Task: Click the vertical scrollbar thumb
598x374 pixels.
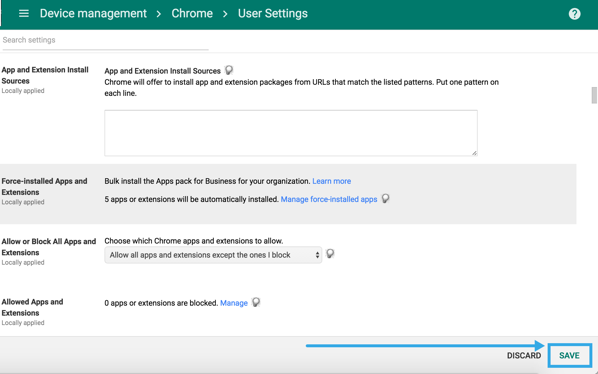Action: pos(594,95)
